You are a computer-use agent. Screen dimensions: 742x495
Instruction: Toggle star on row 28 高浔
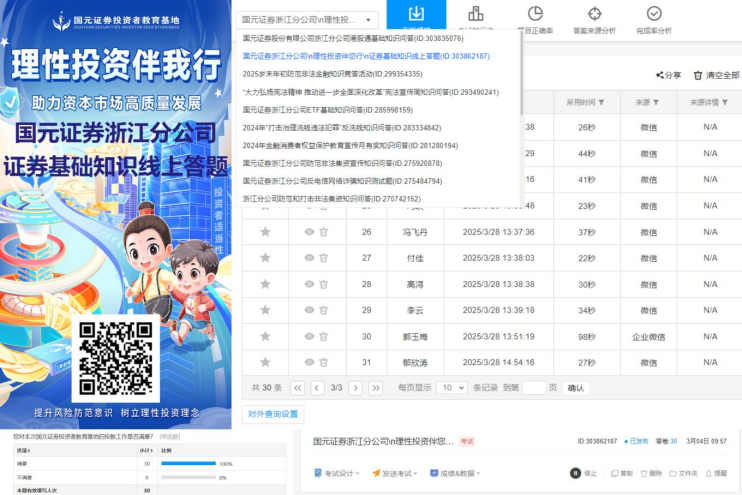pos(265,284)
